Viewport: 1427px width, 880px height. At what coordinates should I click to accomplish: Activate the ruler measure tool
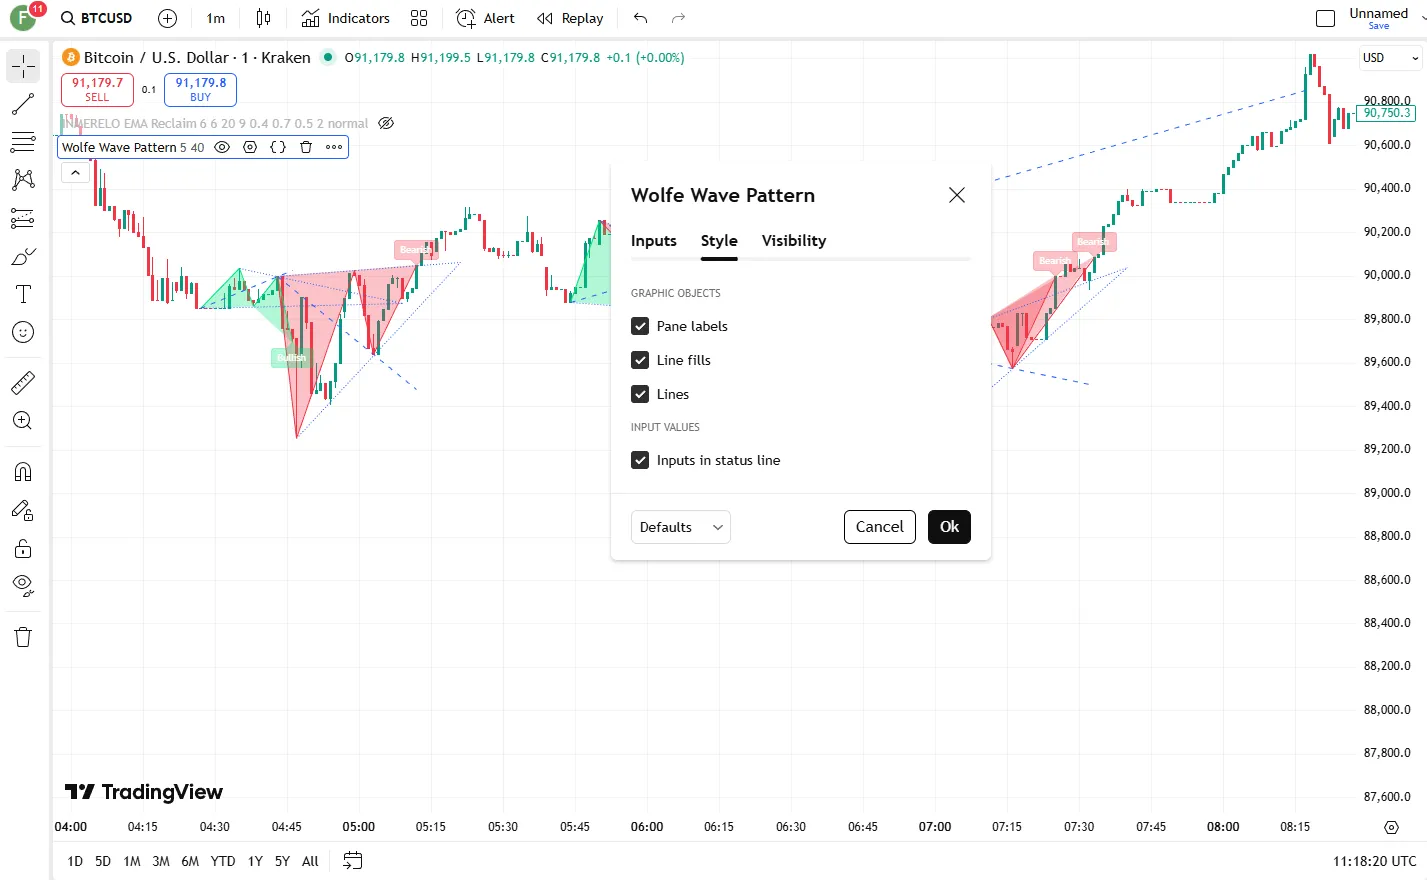pos(23,382)
